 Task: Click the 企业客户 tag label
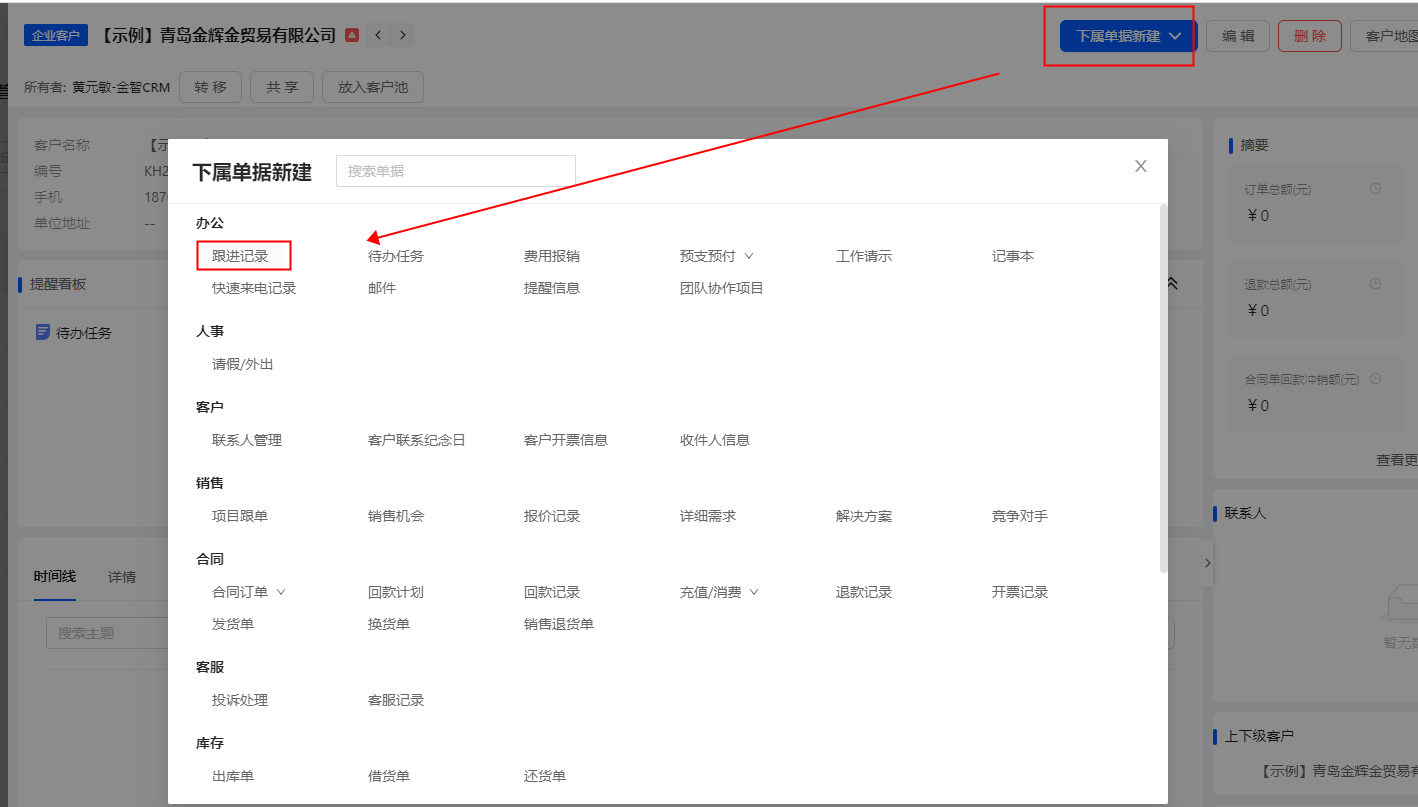[x=55, y=36]
